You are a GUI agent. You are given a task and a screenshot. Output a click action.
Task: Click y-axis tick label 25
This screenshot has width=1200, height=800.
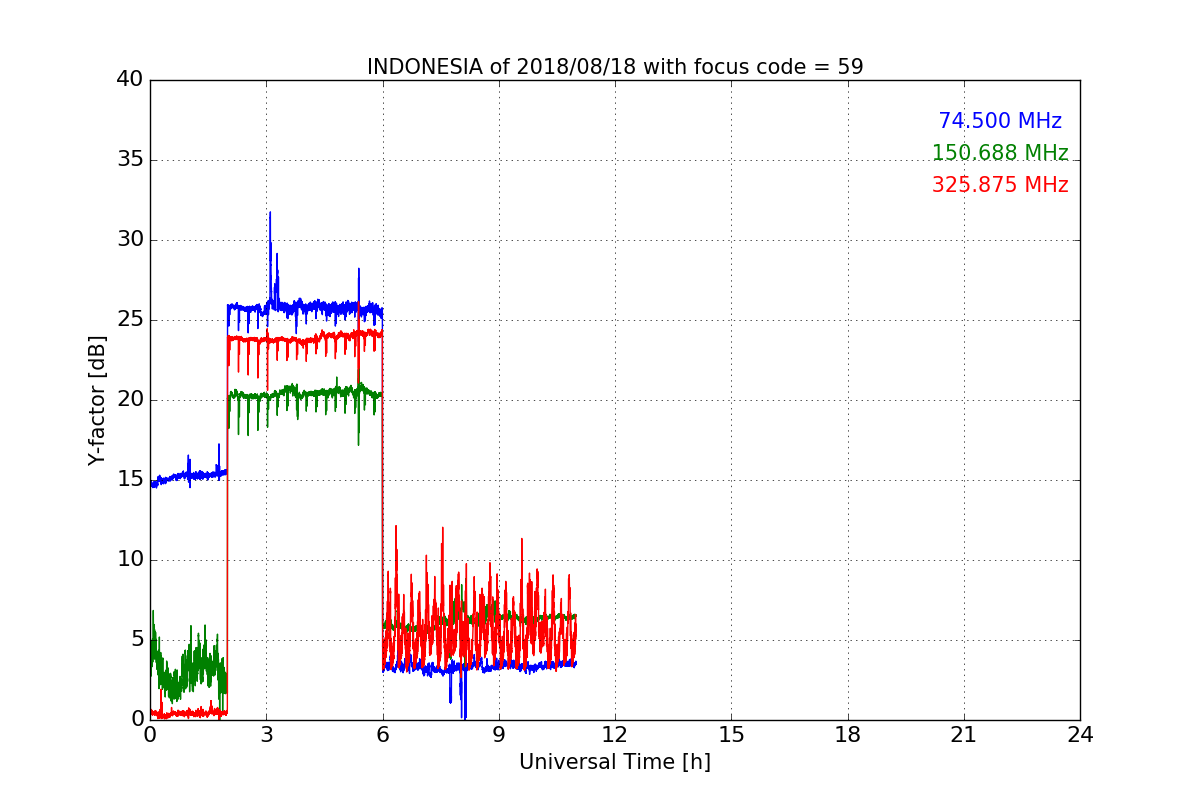[130, 320]
